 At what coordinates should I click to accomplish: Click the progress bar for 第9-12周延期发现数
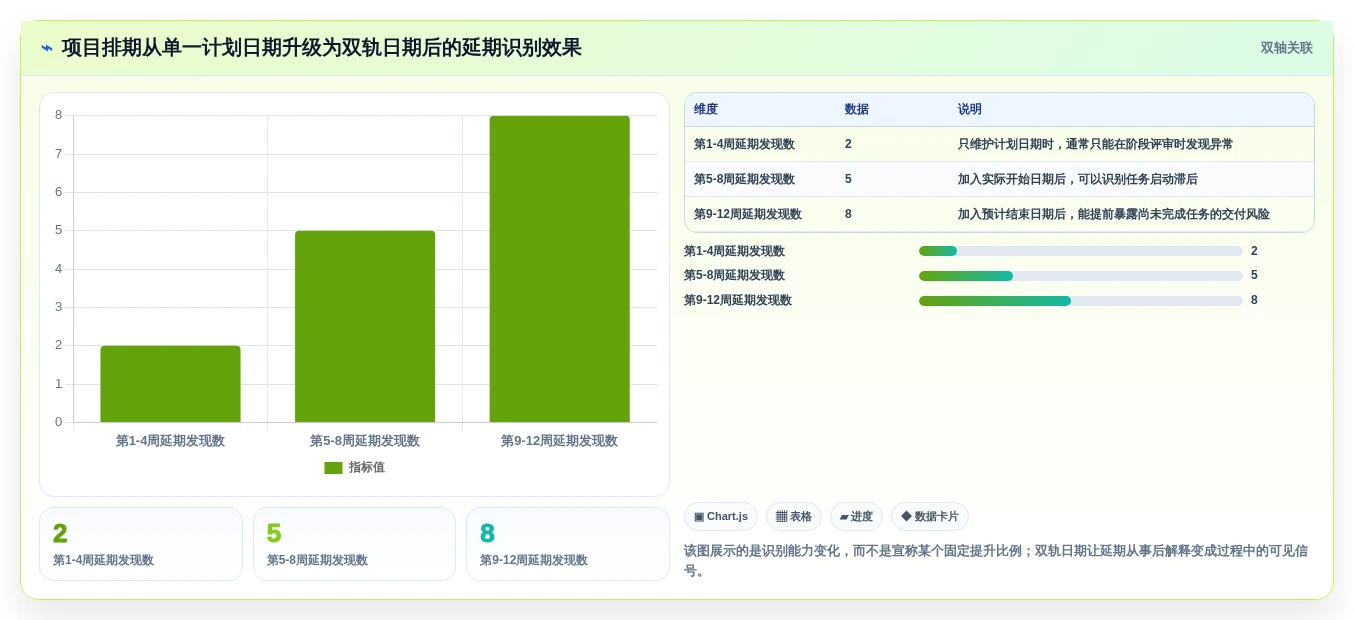[1081, 301]
